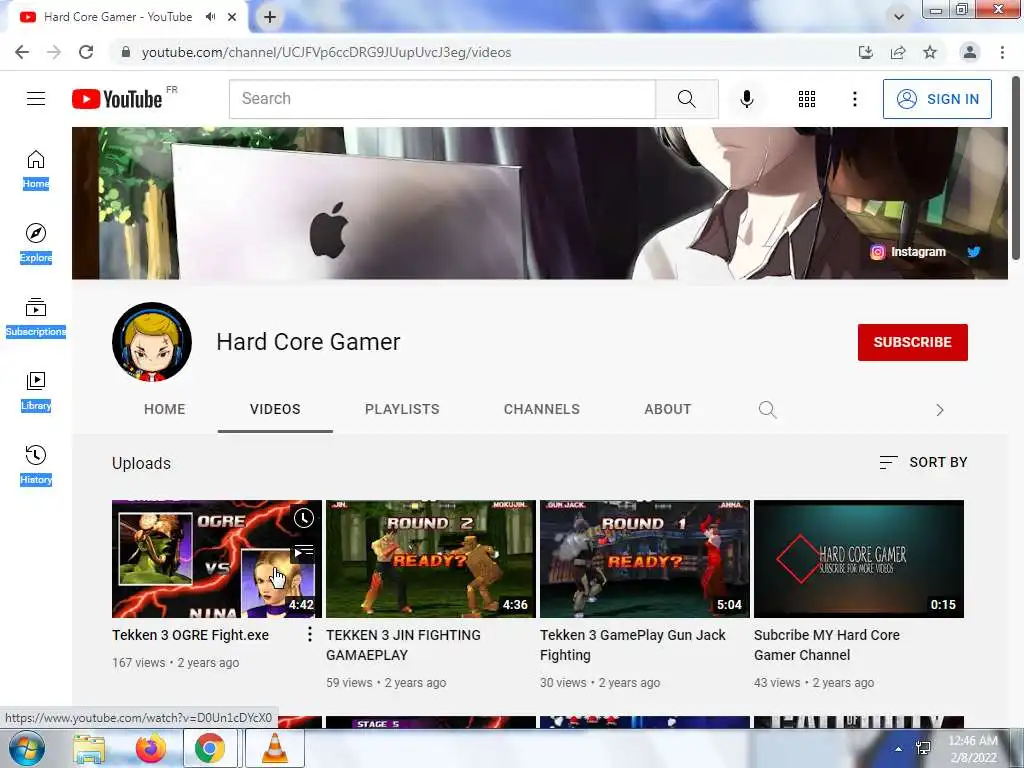Add Tekken 3 OGRE video to Watch Later
This screenshot has height=768, width=1024.
(x=303, y=519)
